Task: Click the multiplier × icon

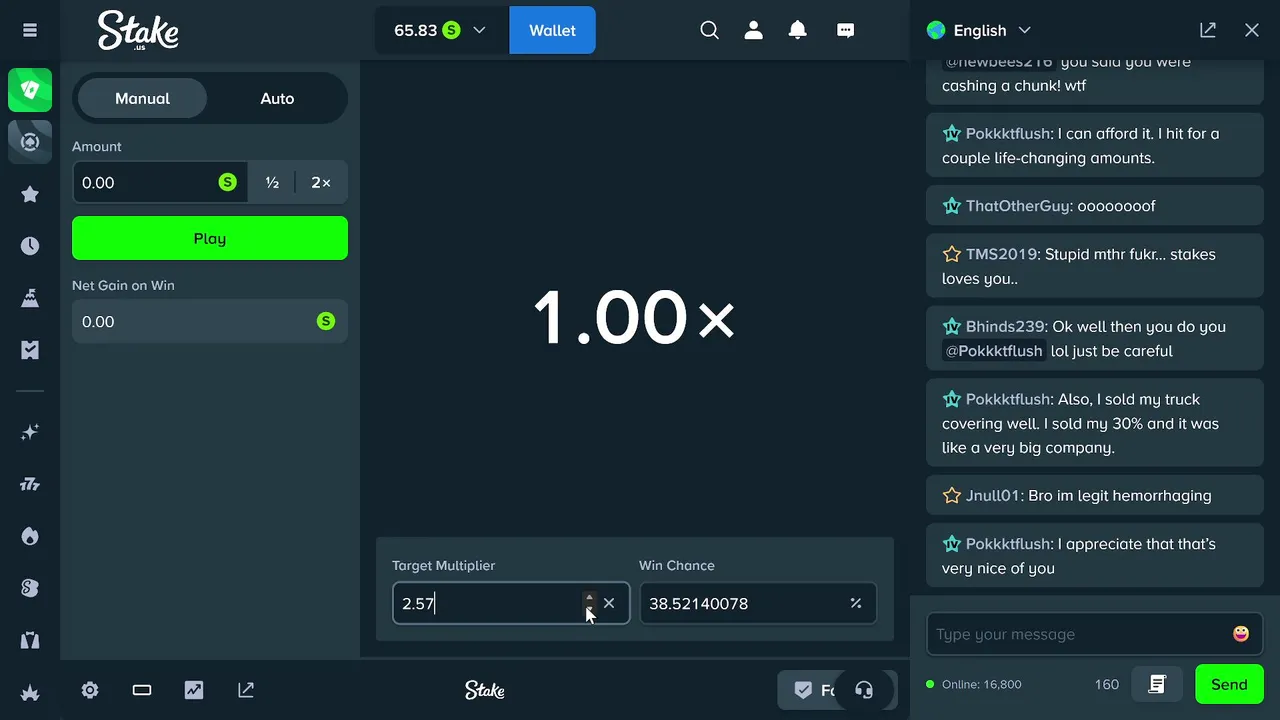Action: click(609, 603)
